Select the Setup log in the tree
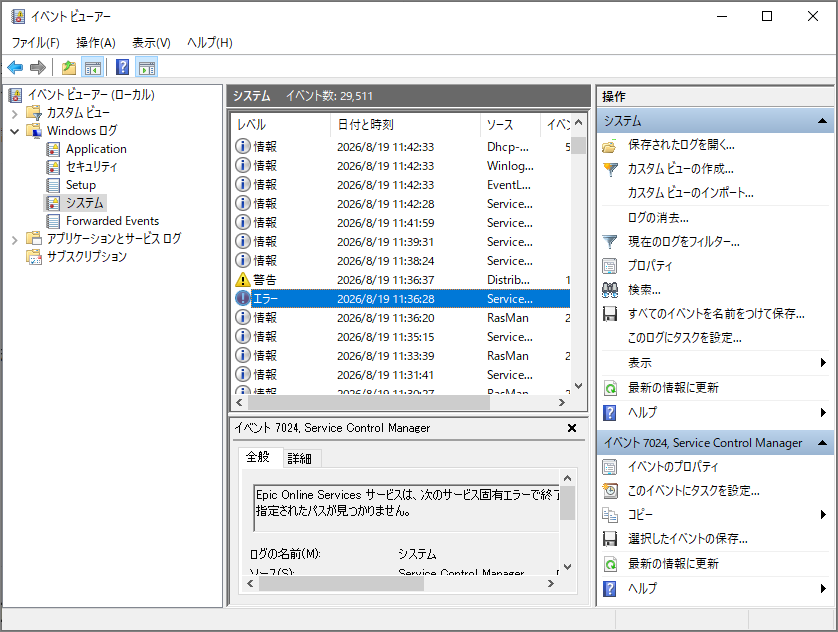 pyautogui.click(x=81, y=185)
